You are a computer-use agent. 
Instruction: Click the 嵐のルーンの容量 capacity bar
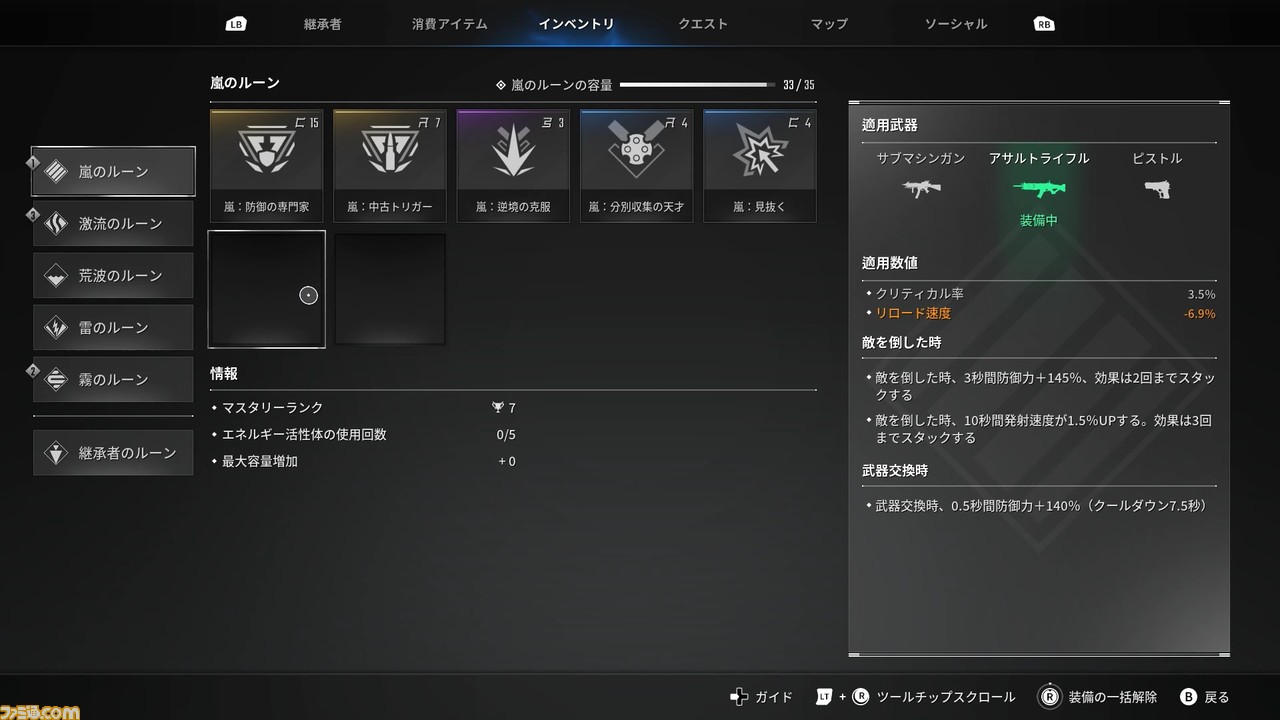tap(697, 85)
